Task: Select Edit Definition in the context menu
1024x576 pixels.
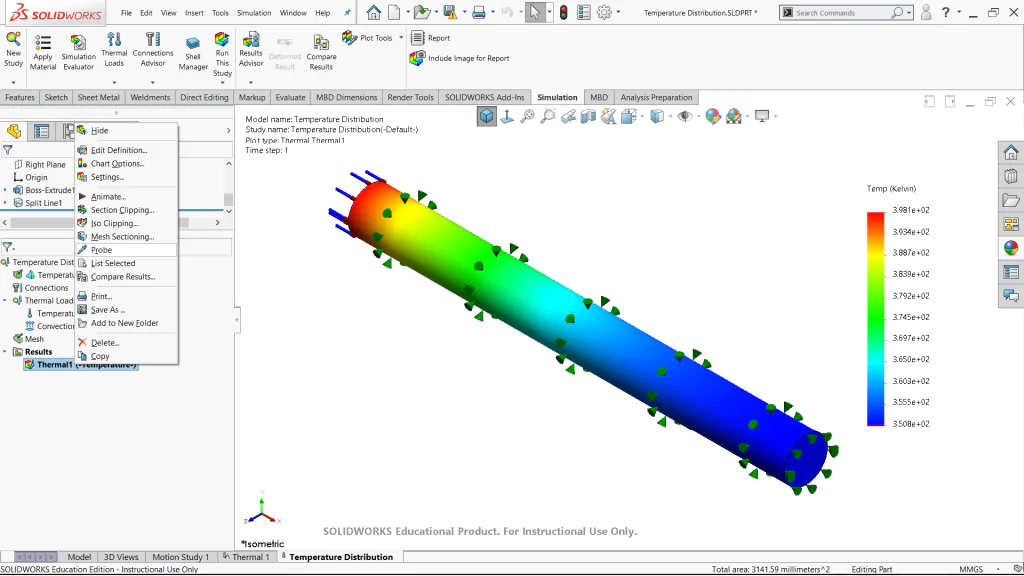Action: coord(126,150)
